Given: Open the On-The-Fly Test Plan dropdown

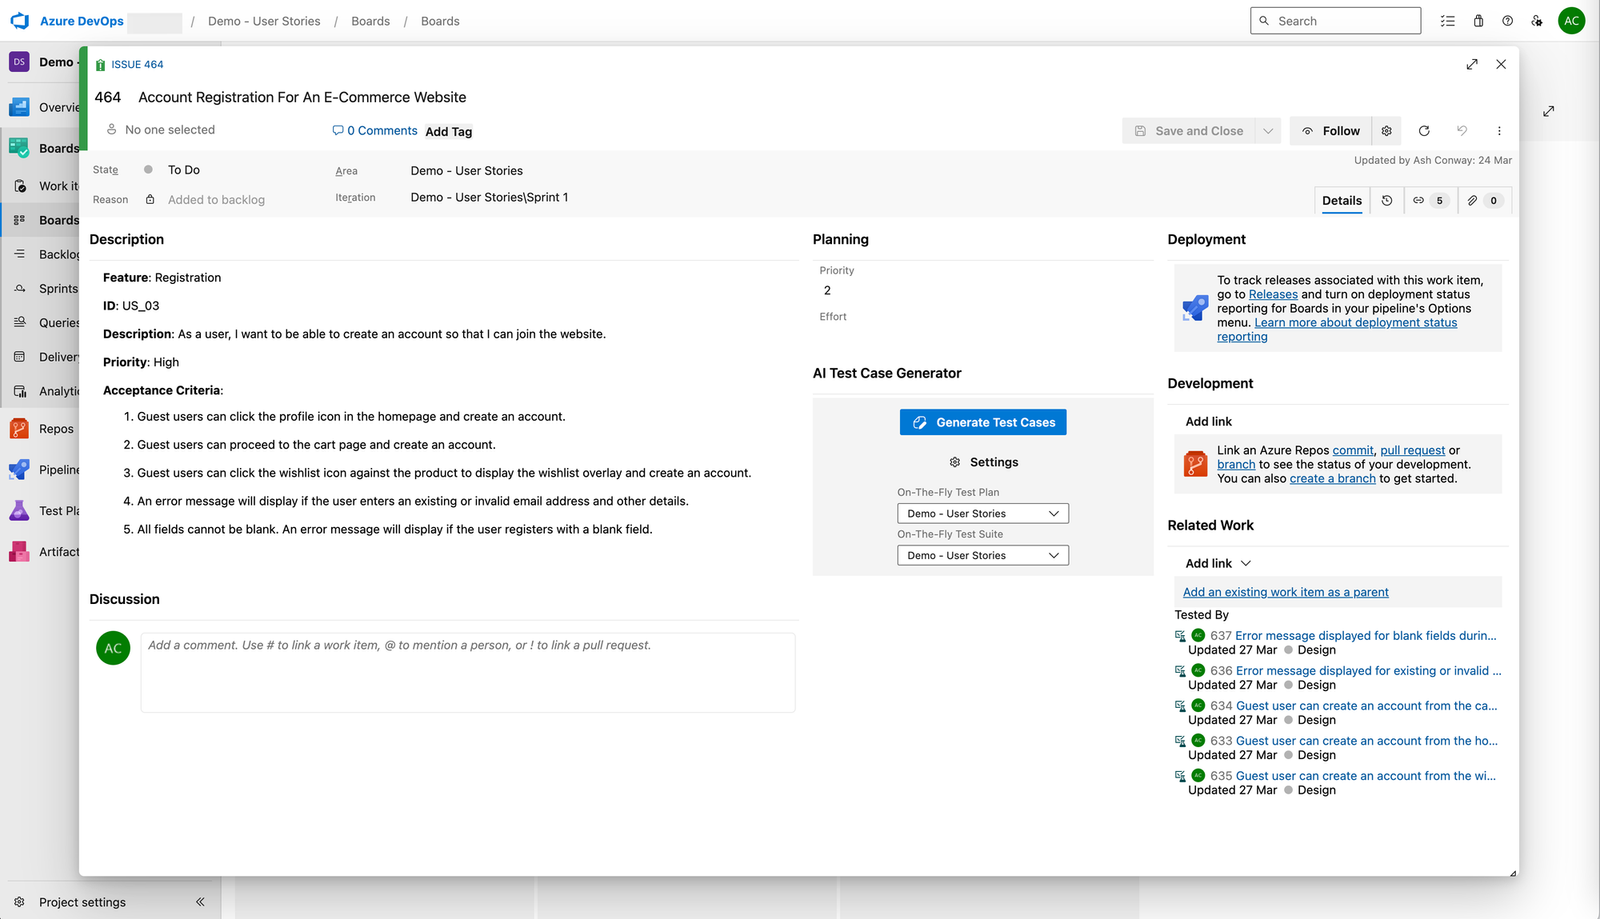Looking at the screenshot, I should [982, 513].
